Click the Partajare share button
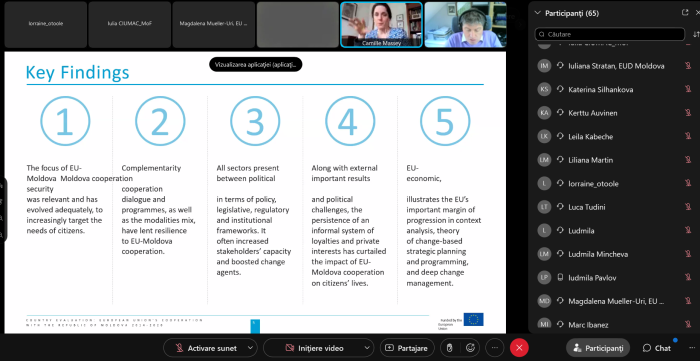 (407, 348)
